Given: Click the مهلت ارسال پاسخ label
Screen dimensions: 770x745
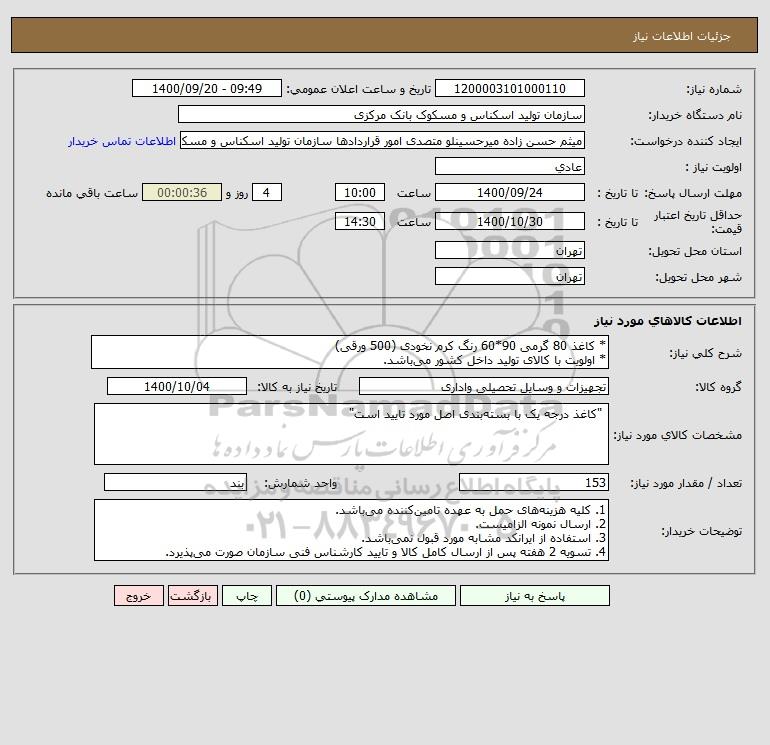Looking at the screenshot, I should click(693, 193).
